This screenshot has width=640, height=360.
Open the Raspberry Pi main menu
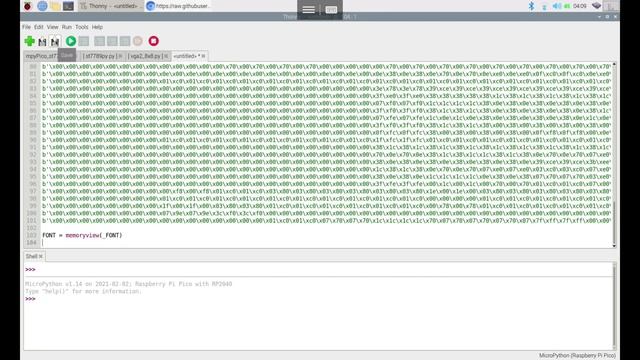pos(28,6)
